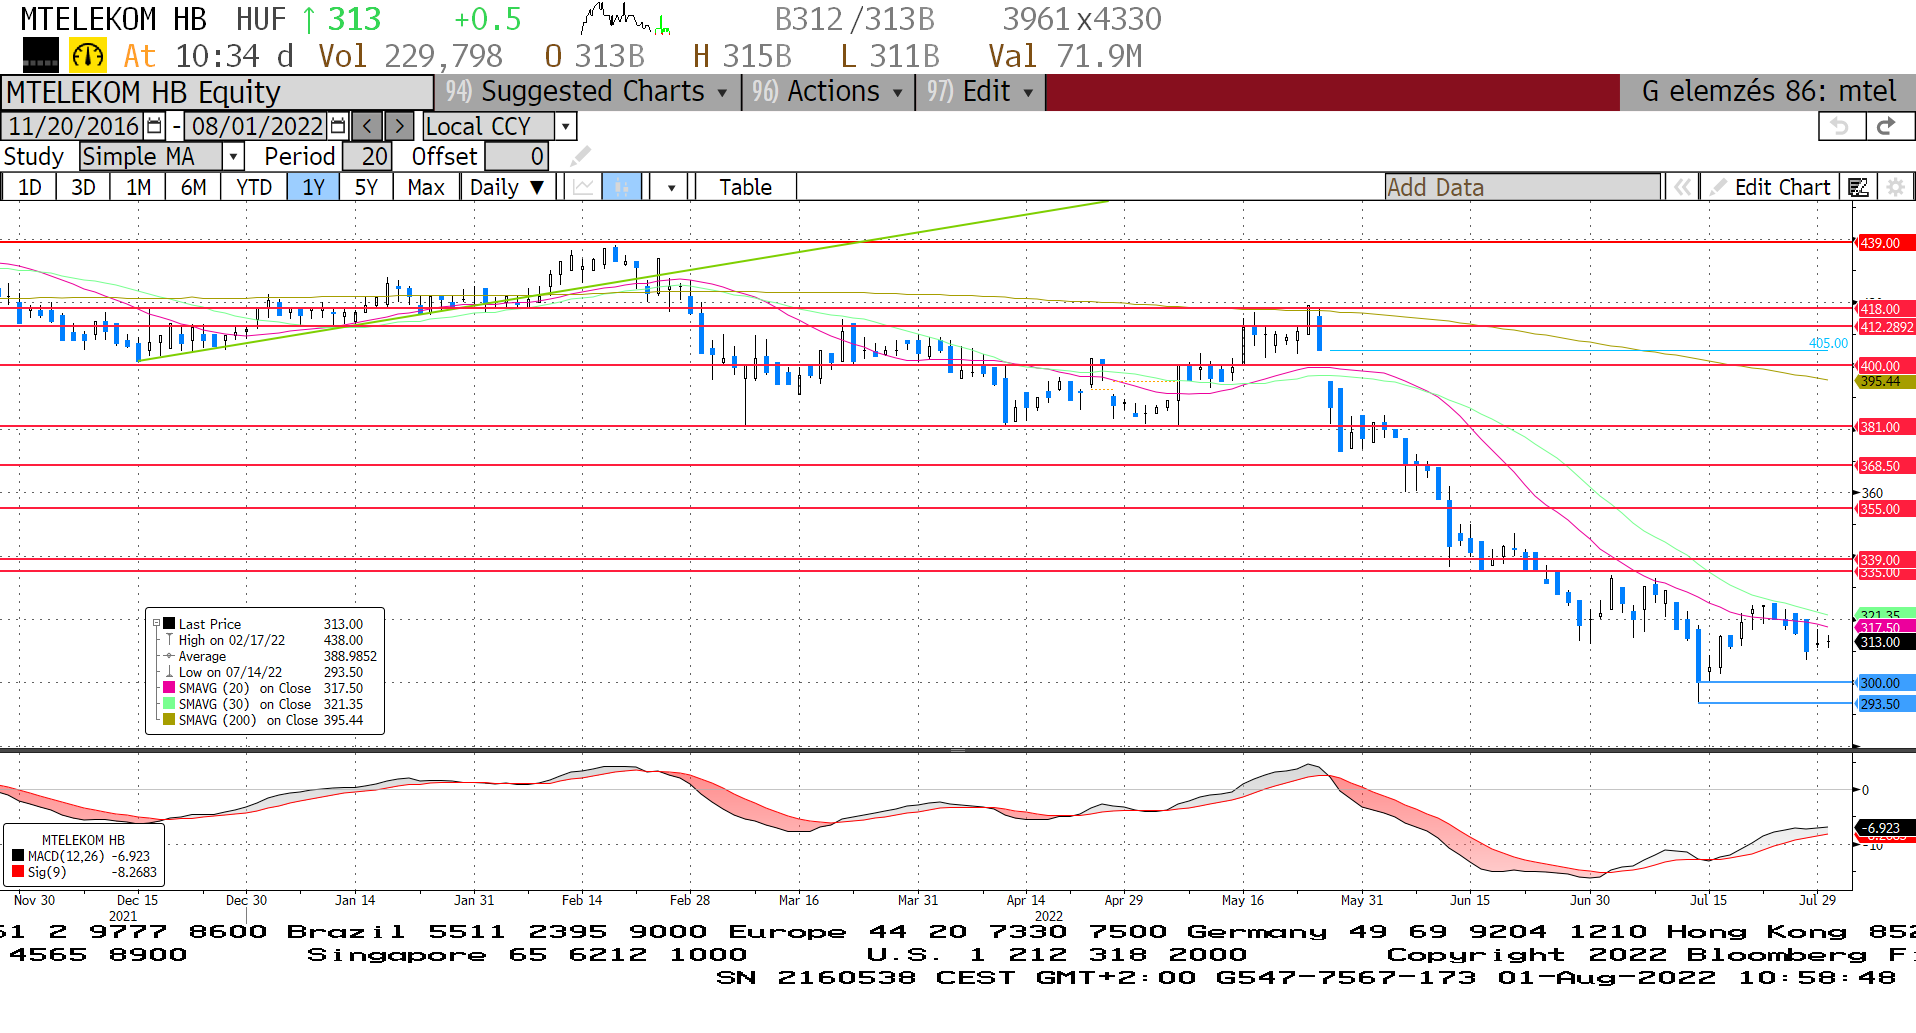Open the end date calendar picker
The width and height of the screenshot is (1916, 1033).
[338, 126]
